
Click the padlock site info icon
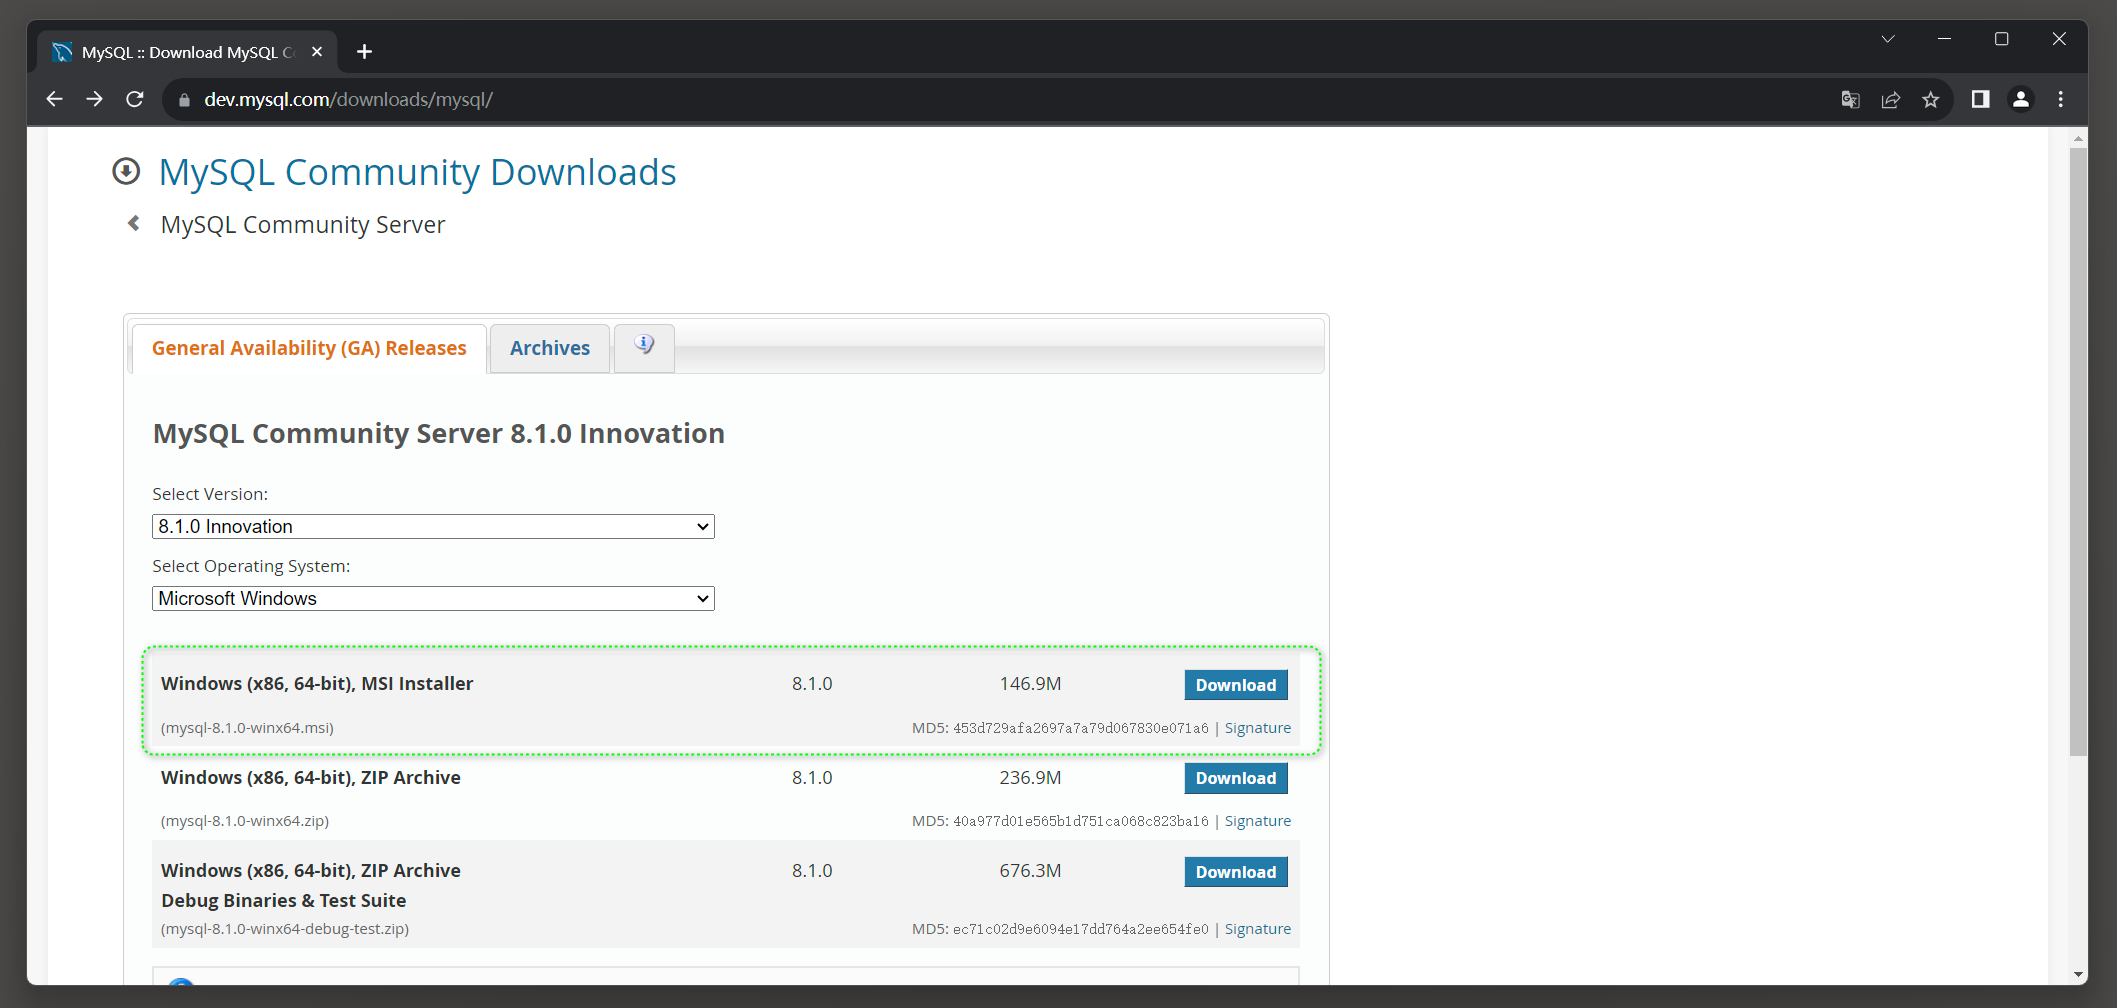(184, 100)
